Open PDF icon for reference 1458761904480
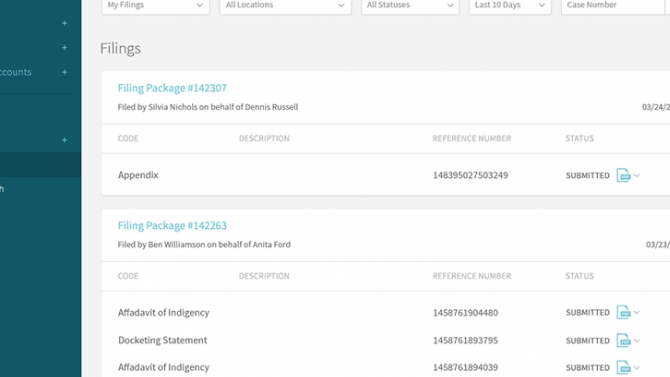The height and width of the screenshot is (377, 670). pos(623,312)
